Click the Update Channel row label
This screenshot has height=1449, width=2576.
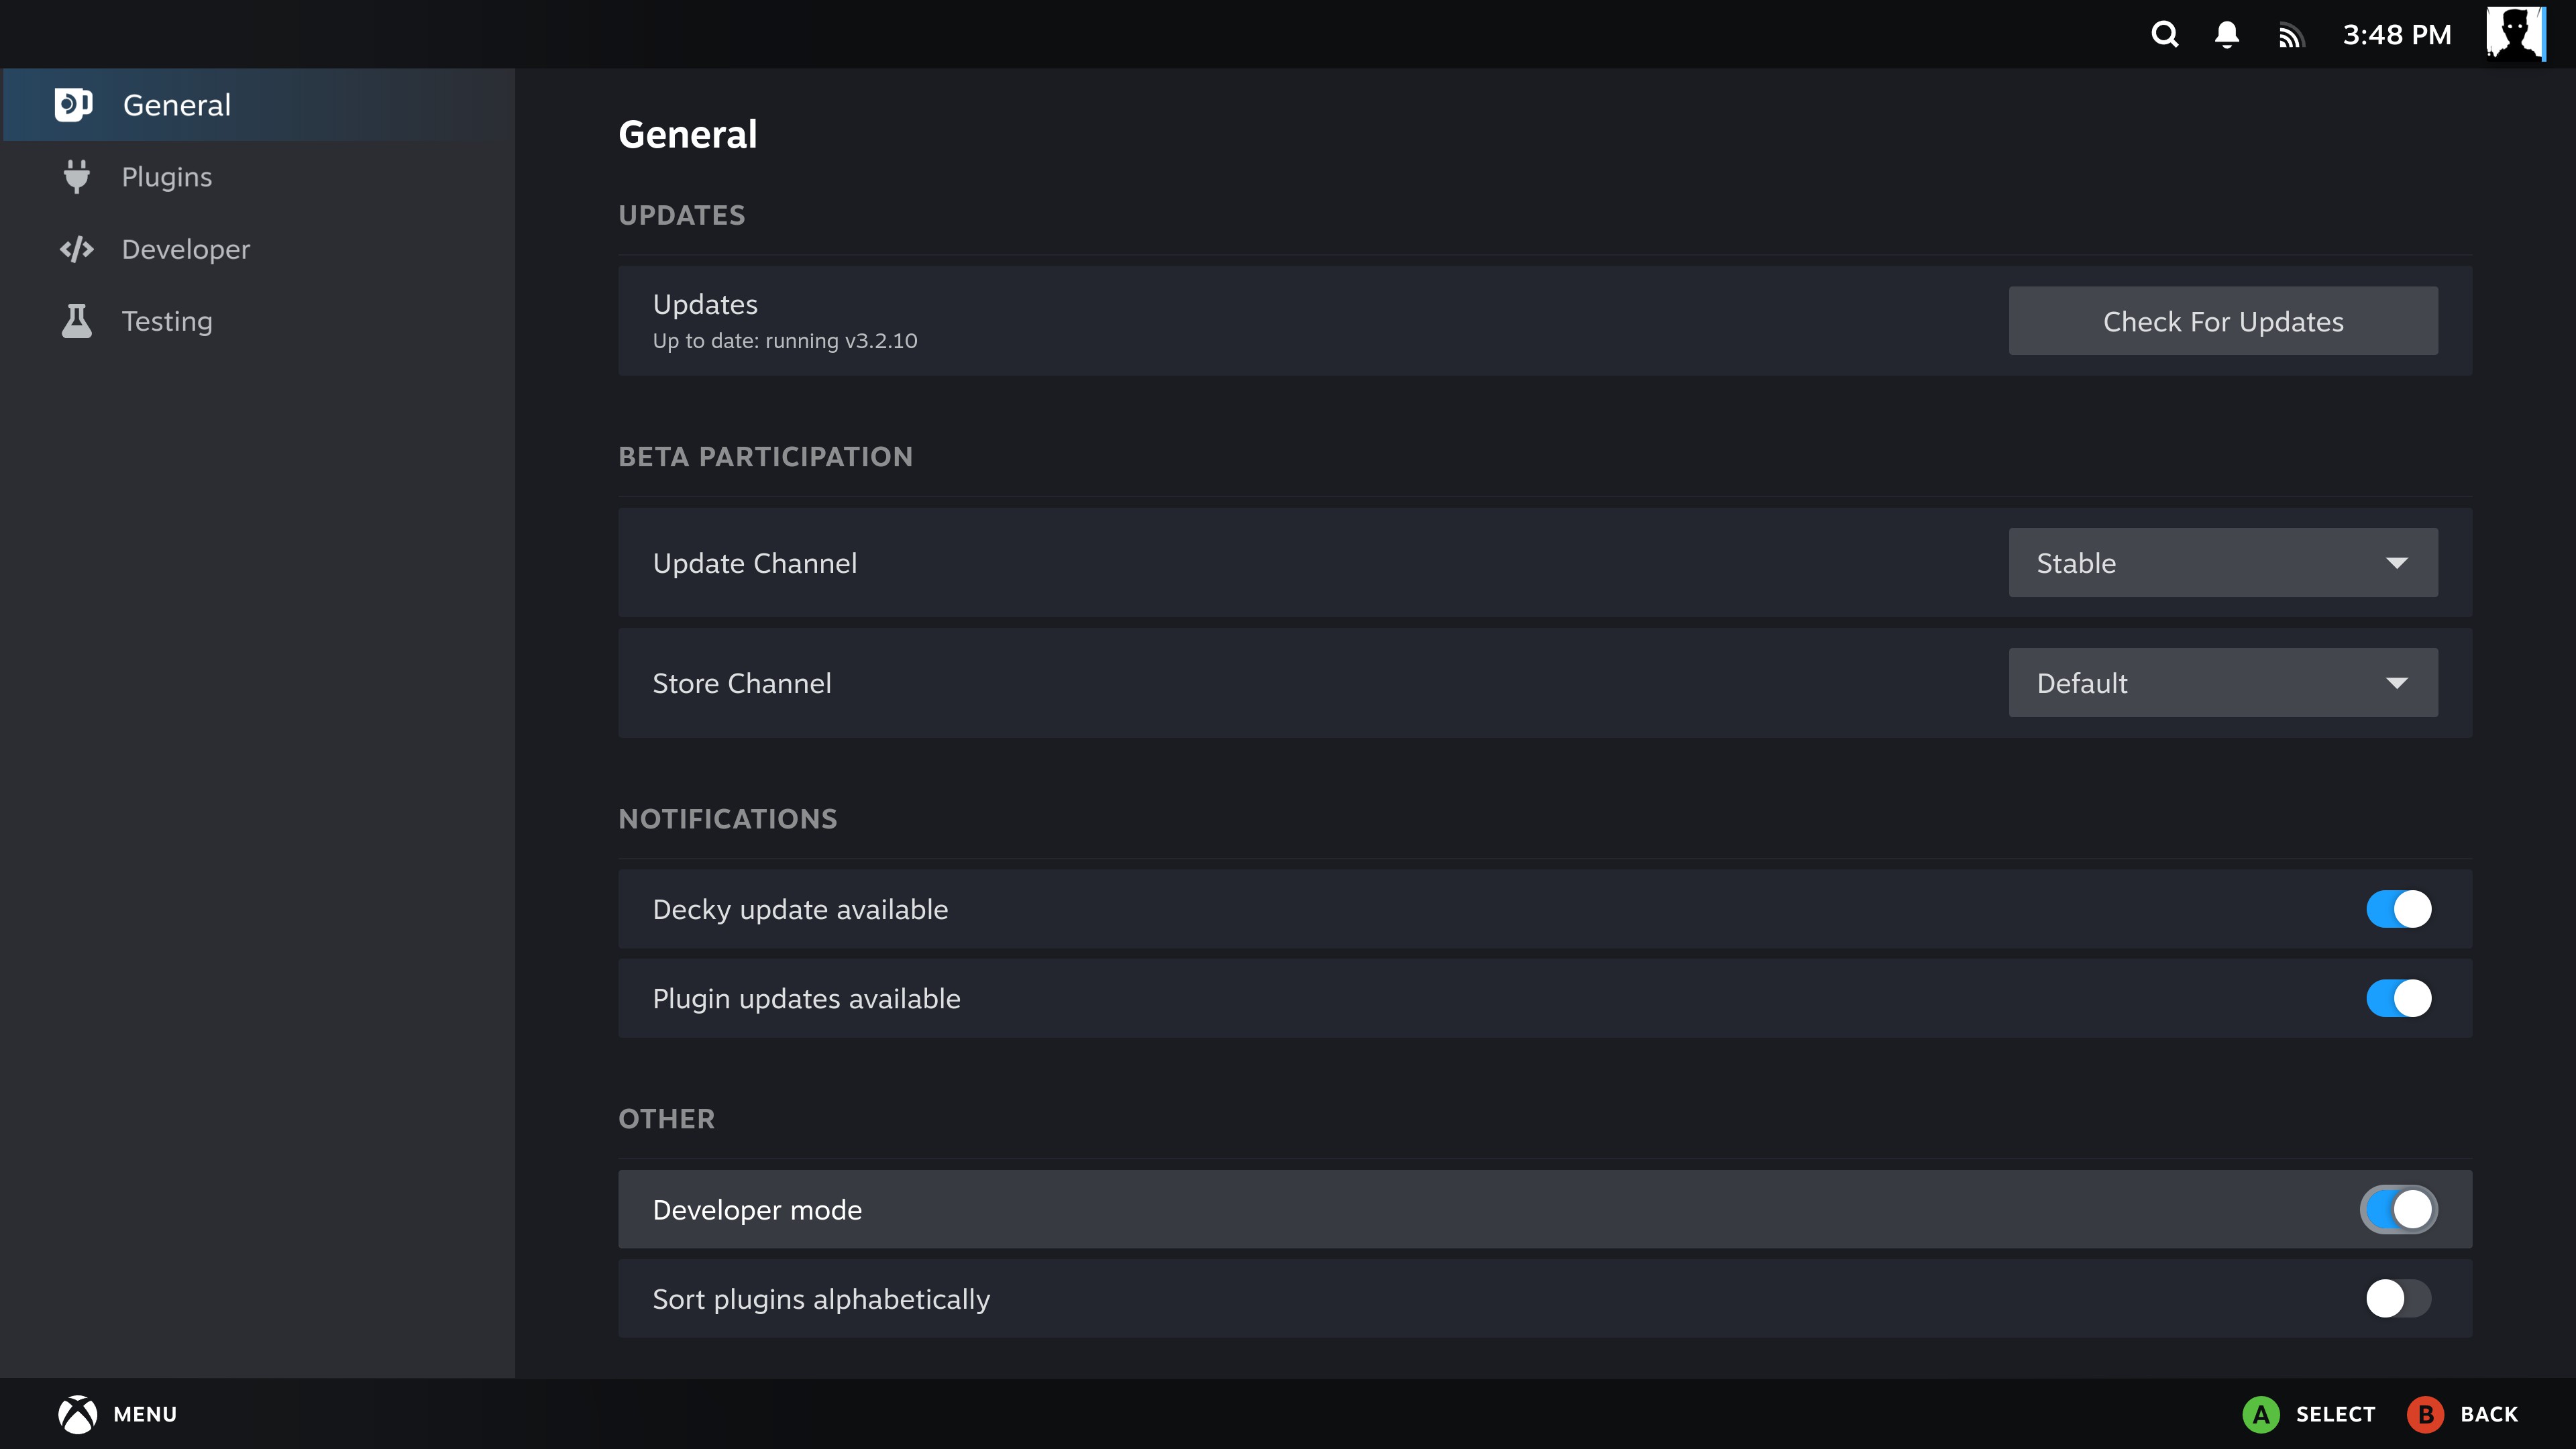754,563
